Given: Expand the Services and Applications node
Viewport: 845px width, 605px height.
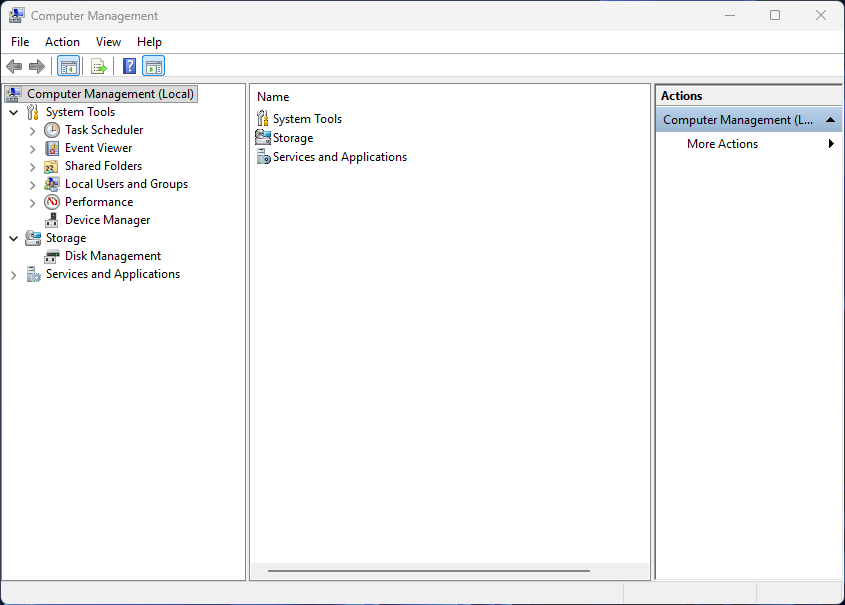Looking at the screenshot, I should click(13, 273).
